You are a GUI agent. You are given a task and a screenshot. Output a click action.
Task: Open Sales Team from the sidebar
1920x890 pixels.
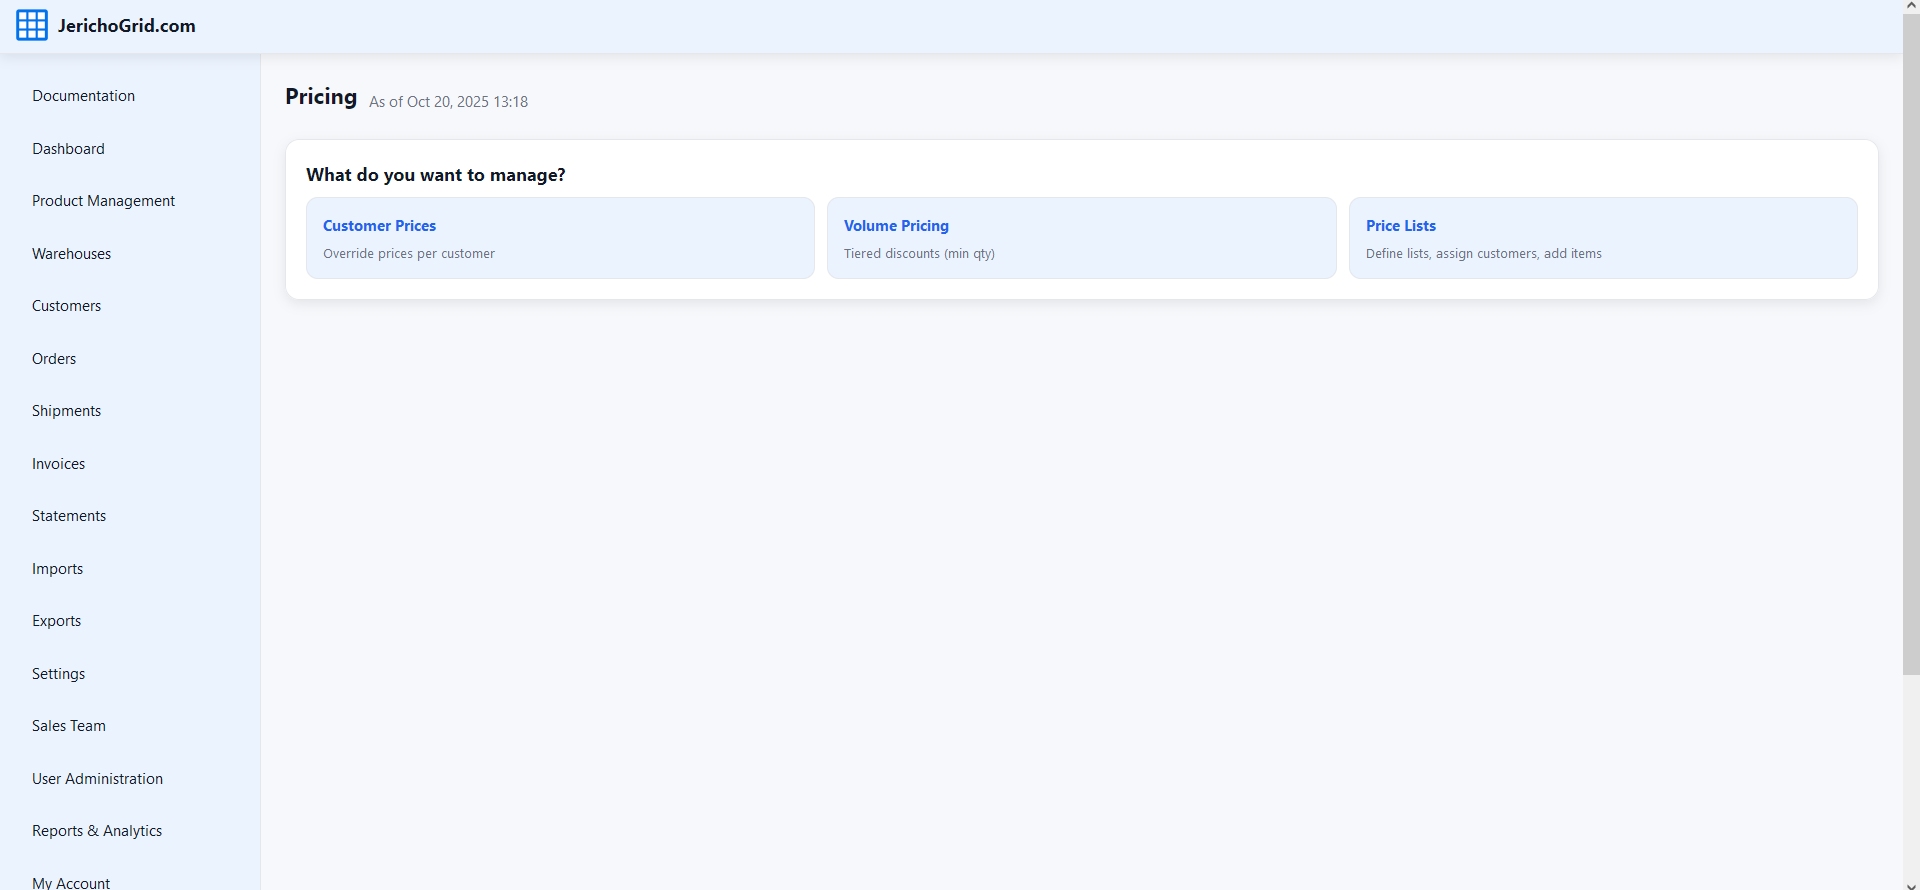[x=68, y=726]
